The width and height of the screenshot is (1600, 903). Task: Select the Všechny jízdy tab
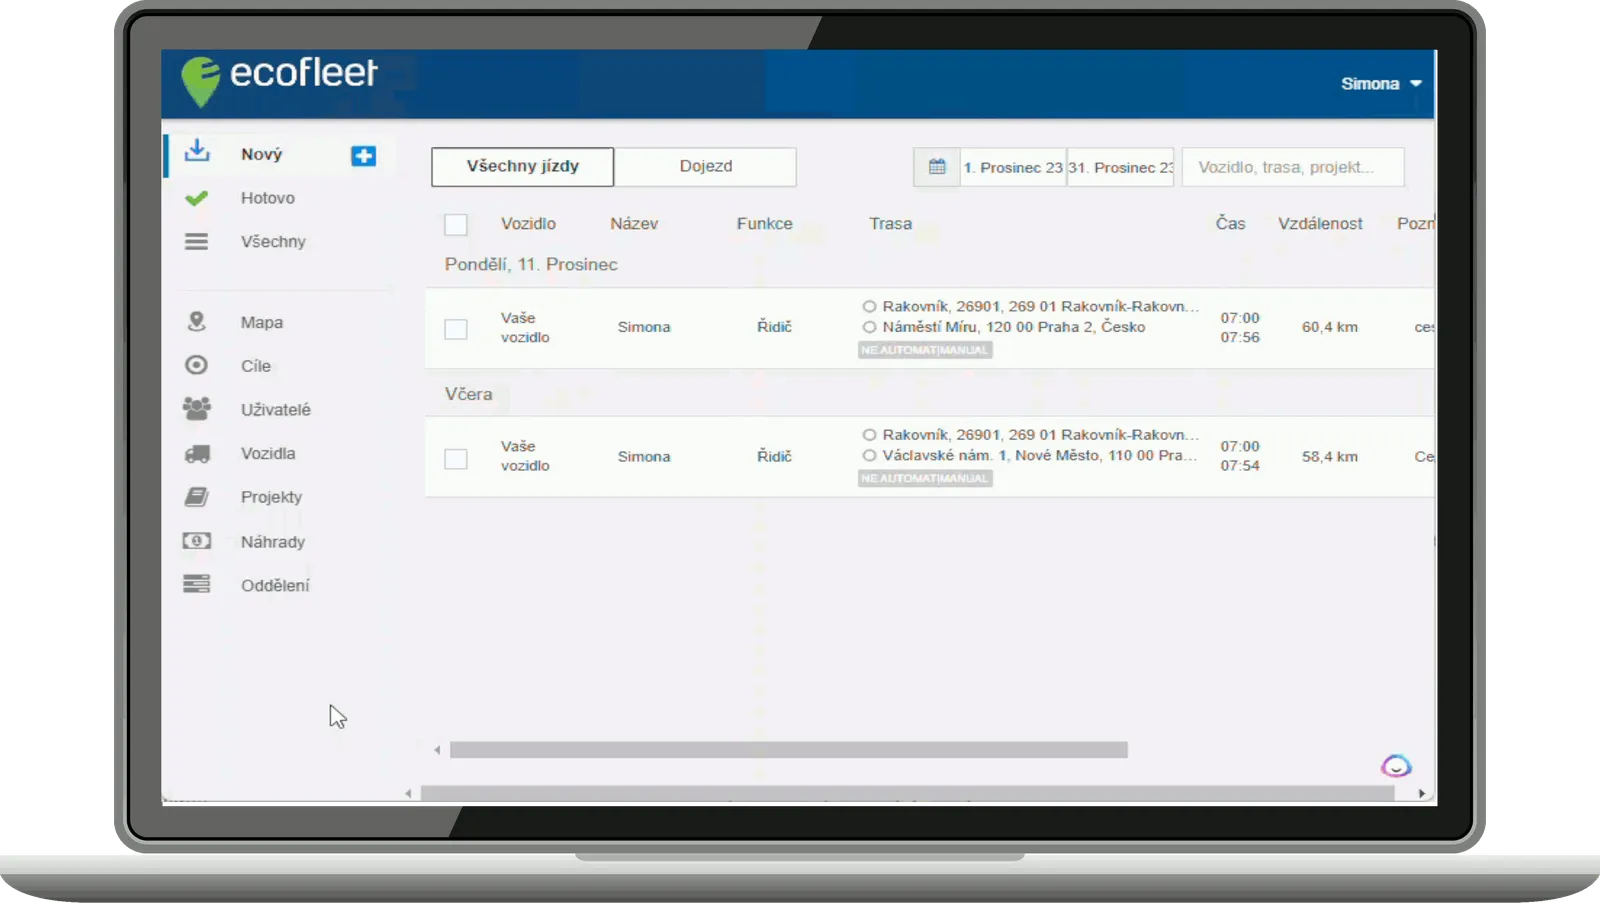522,167
